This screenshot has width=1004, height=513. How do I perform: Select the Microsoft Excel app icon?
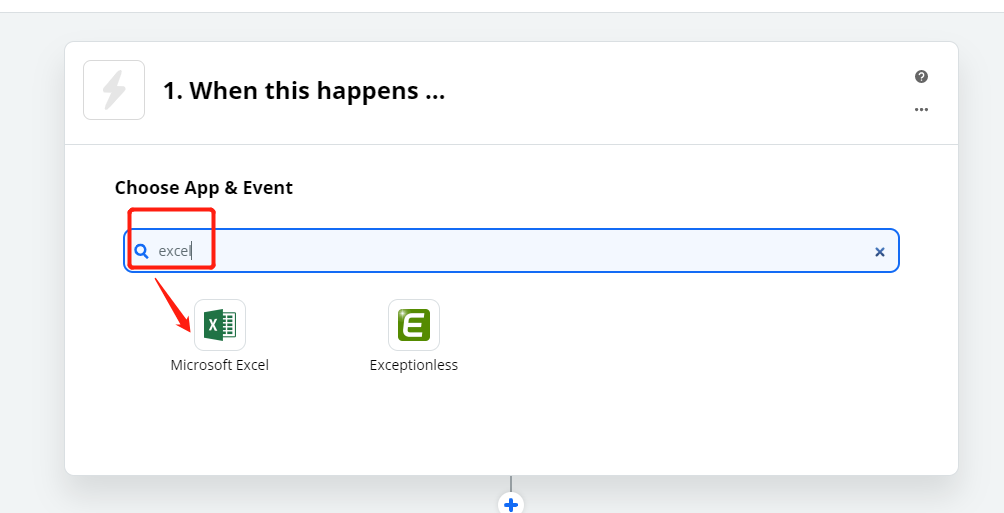click(x=220, y=325)
